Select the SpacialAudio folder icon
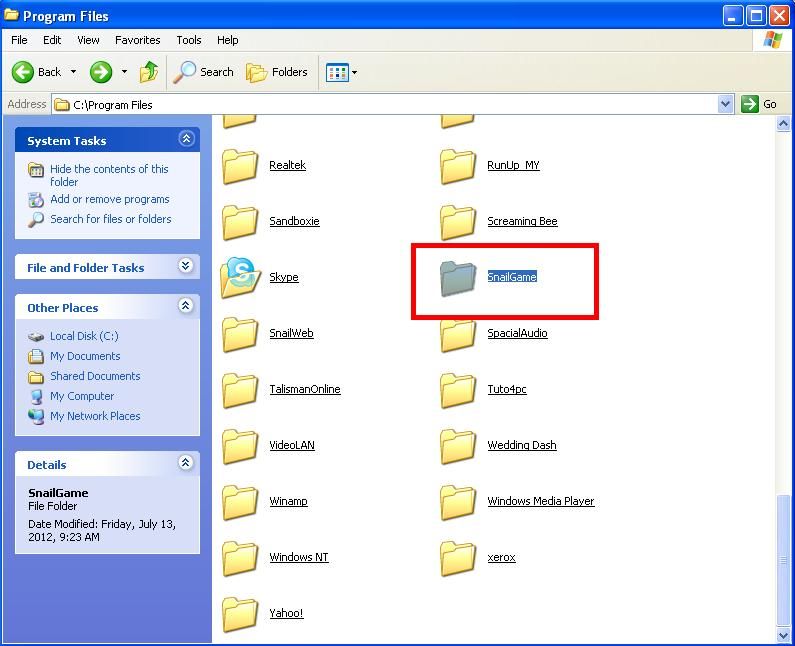The width and height of the screenshot is (795, 646). (x=458, y=335)
